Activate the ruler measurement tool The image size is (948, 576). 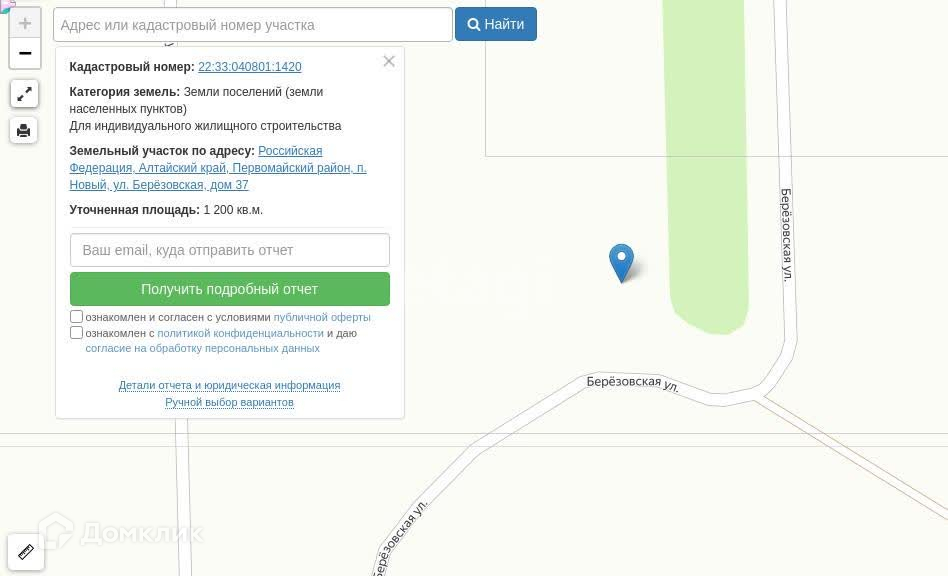coord(25,552)
